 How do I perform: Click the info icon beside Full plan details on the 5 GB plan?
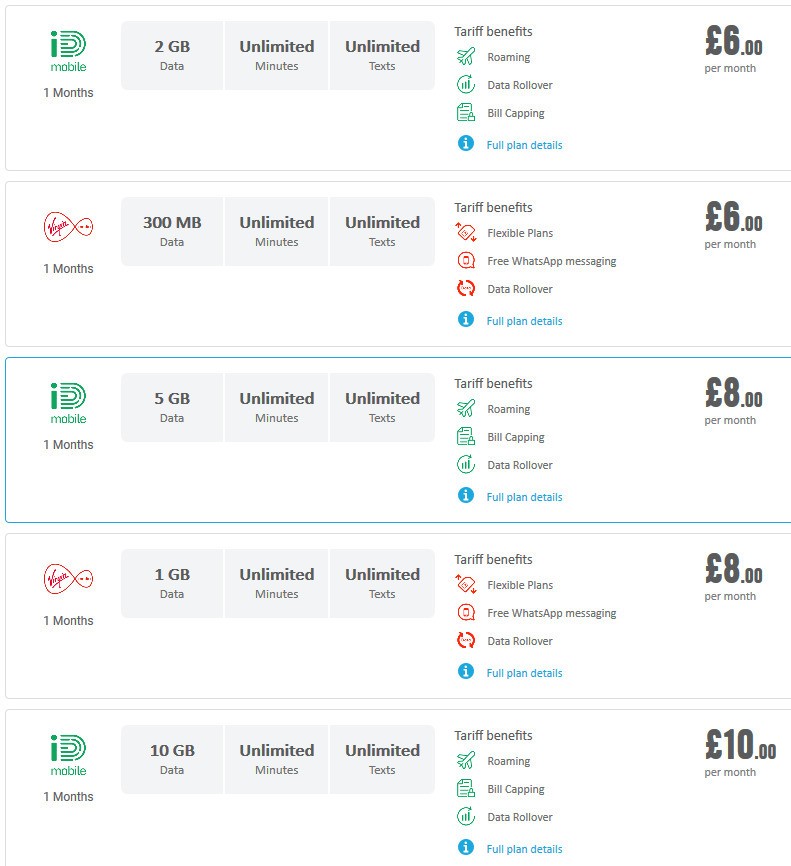coord(465,496)
